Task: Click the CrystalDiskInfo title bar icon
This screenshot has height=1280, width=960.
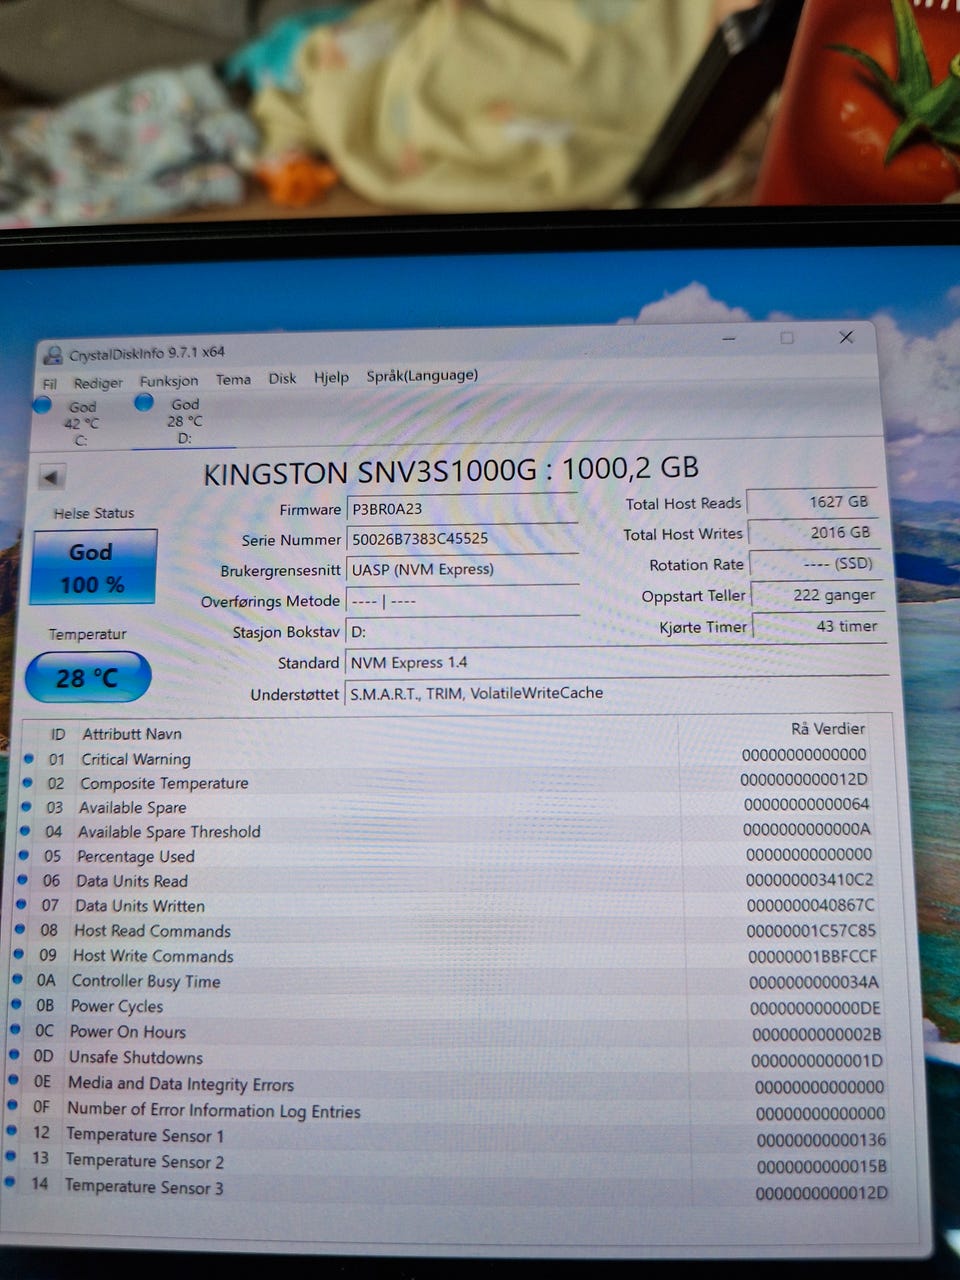Action: pyautogui.click(x=51, y=355)
